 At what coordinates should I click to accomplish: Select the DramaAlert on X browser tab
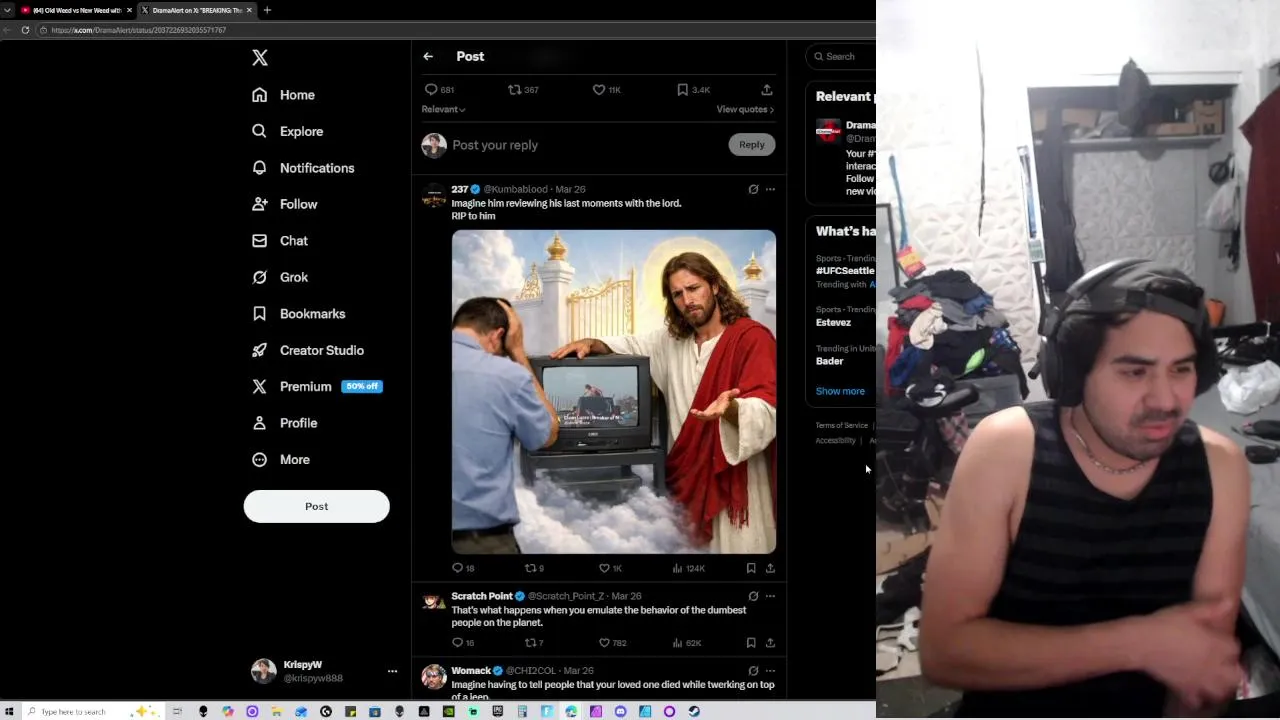point(196,10)
